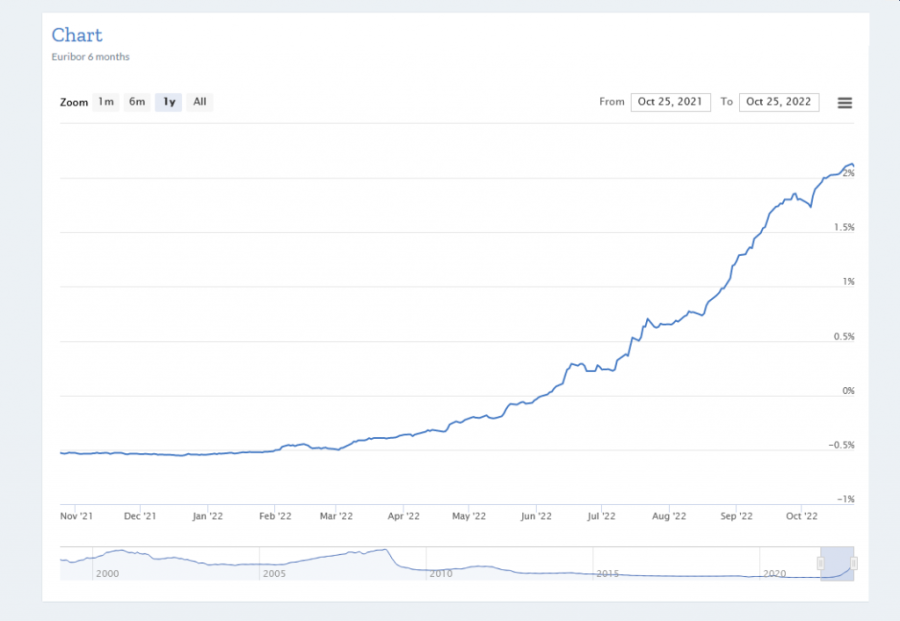Jump to 2015 in the navigator timeline
Image resolution: width=900 pixels, height=621 pixels.
(607, 574)
